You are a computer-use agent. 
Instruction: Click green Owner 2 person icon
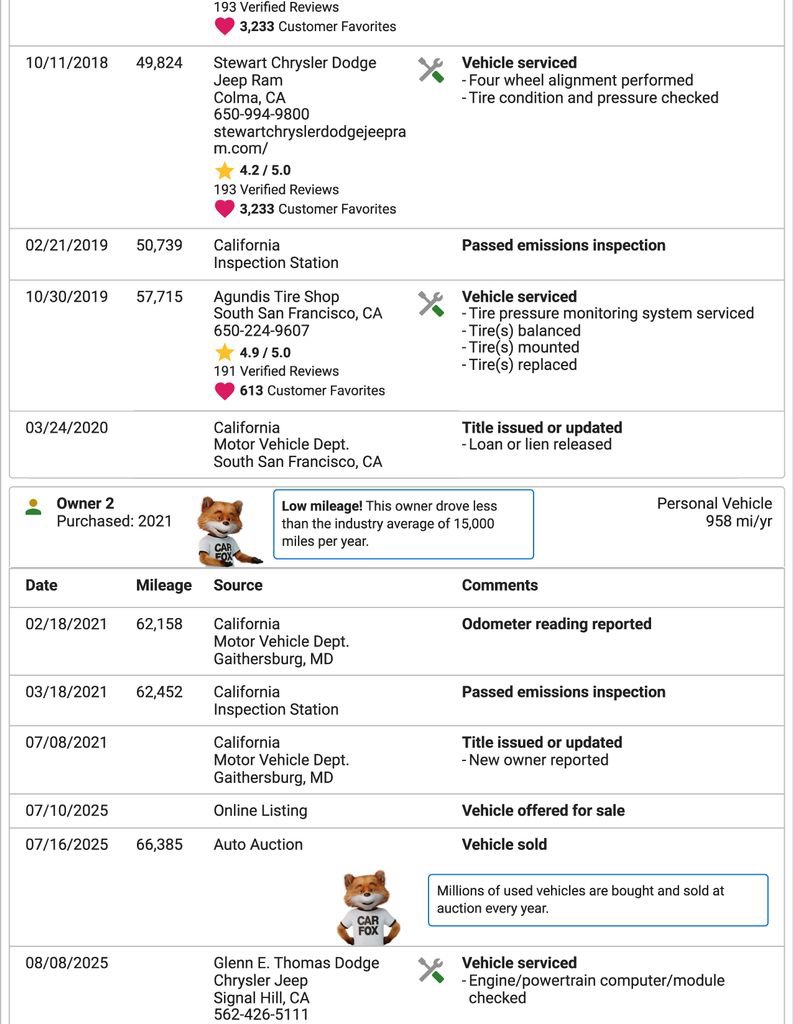click(x=33, y=507)
